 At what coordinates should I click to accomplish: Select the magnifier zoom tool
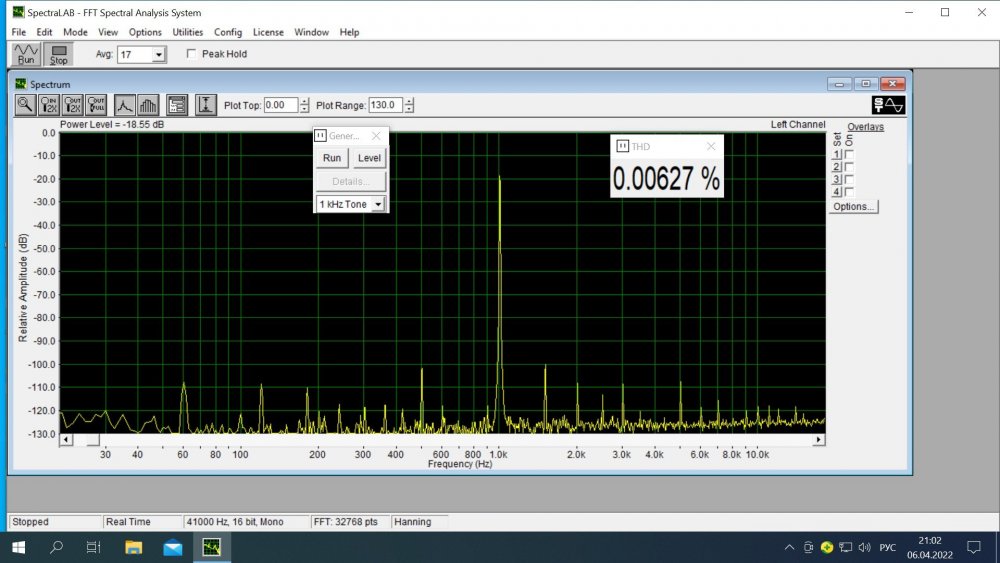(x=25, y=105)
